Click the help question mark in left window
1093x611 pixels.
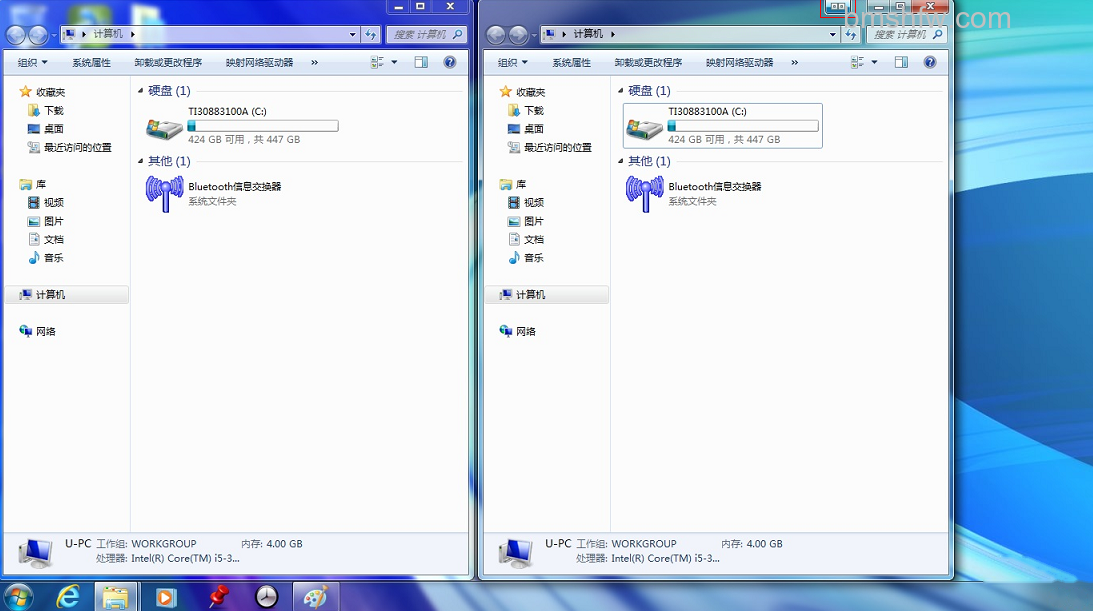(x=450, y=62)
